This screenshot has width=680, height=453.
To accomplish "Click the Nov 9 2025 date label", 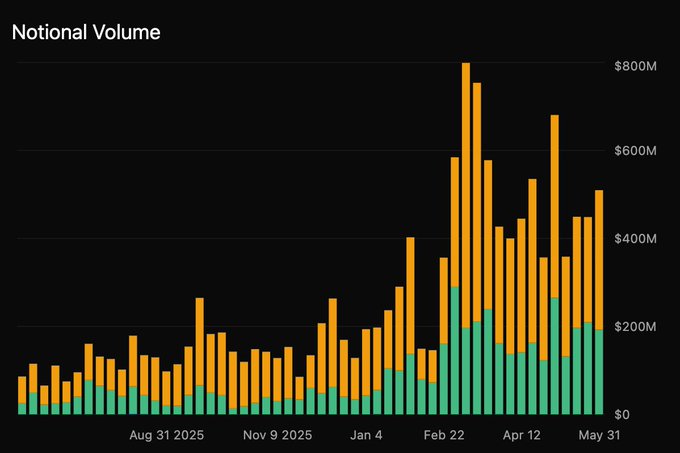I will 278,435.
